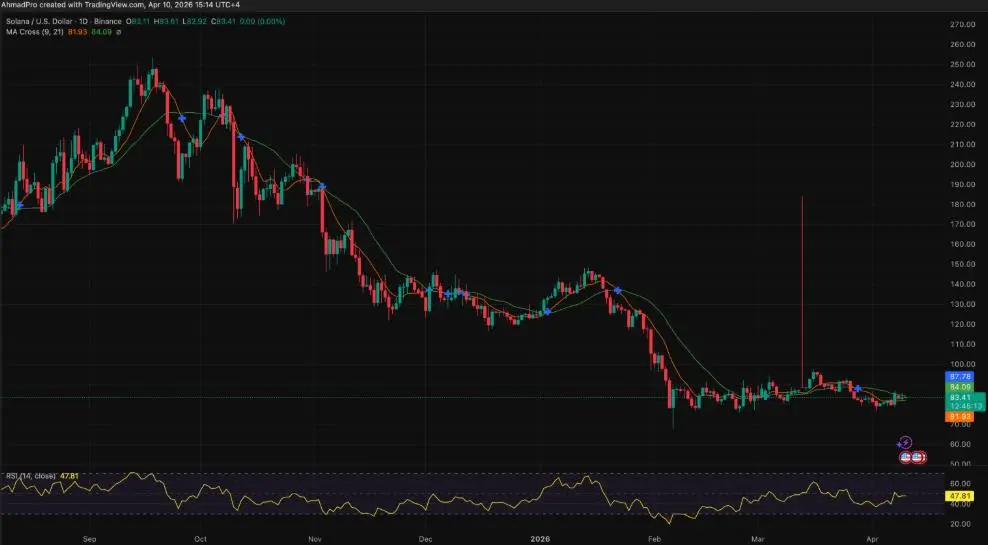
Task: Click the 250.00 price axis label
Action: click(x=962, y=64)
